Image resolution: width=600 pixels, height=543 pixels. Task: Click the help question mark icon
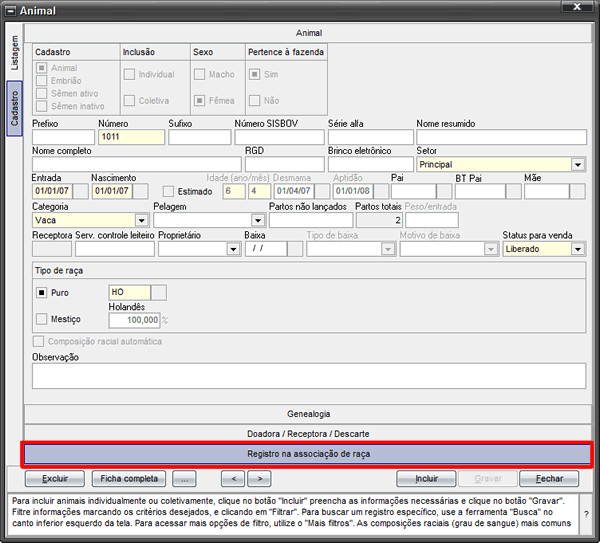[586, 514]
